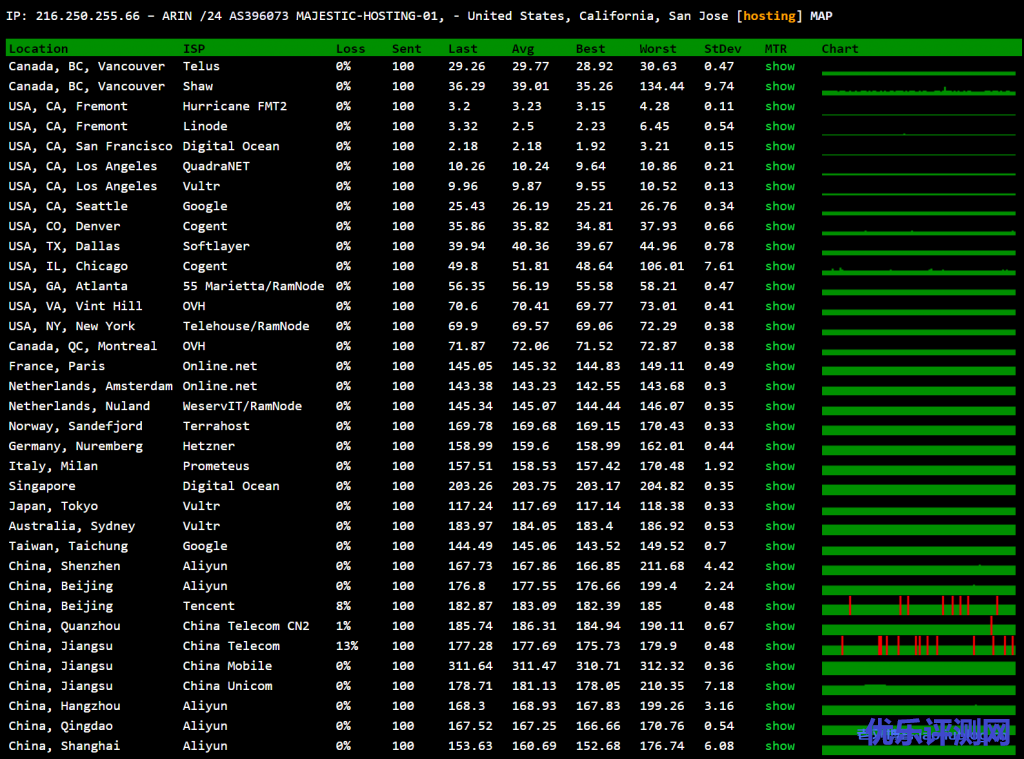Show MTR for Hetzner Nuremberg row
This screenshot has height=759, width=1024.
(x=779, y=446)
